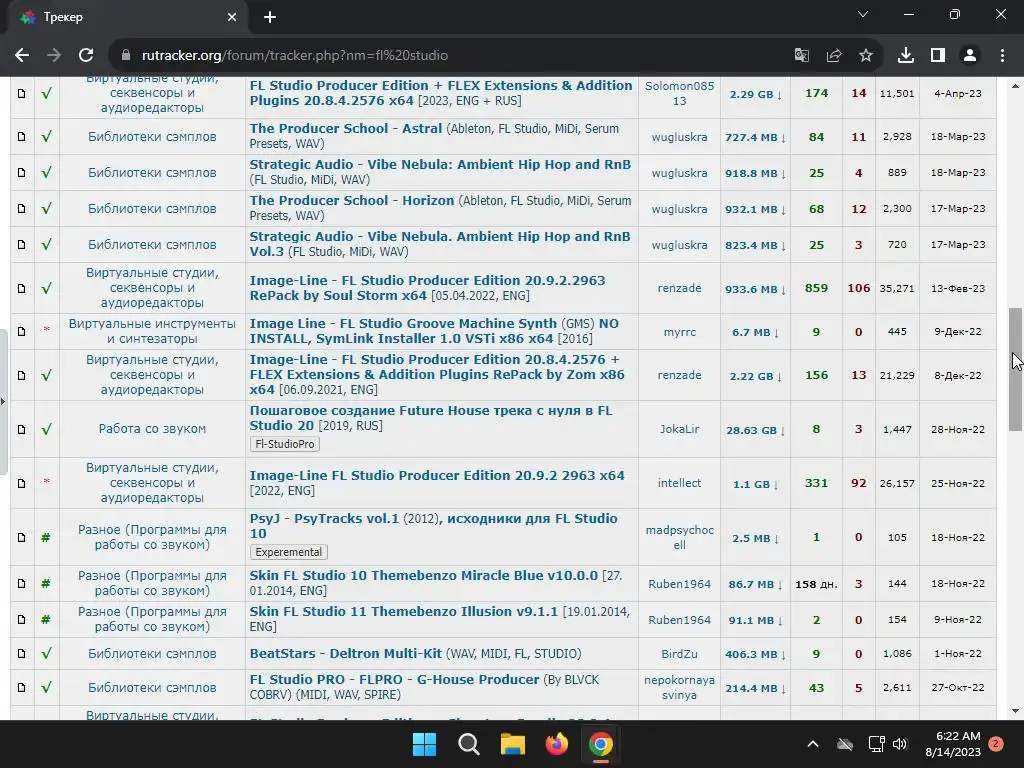Open FL Studio PRO - FLPRO - G-House Producer topic
This screenshot has height=768, width=1024.
394,679
